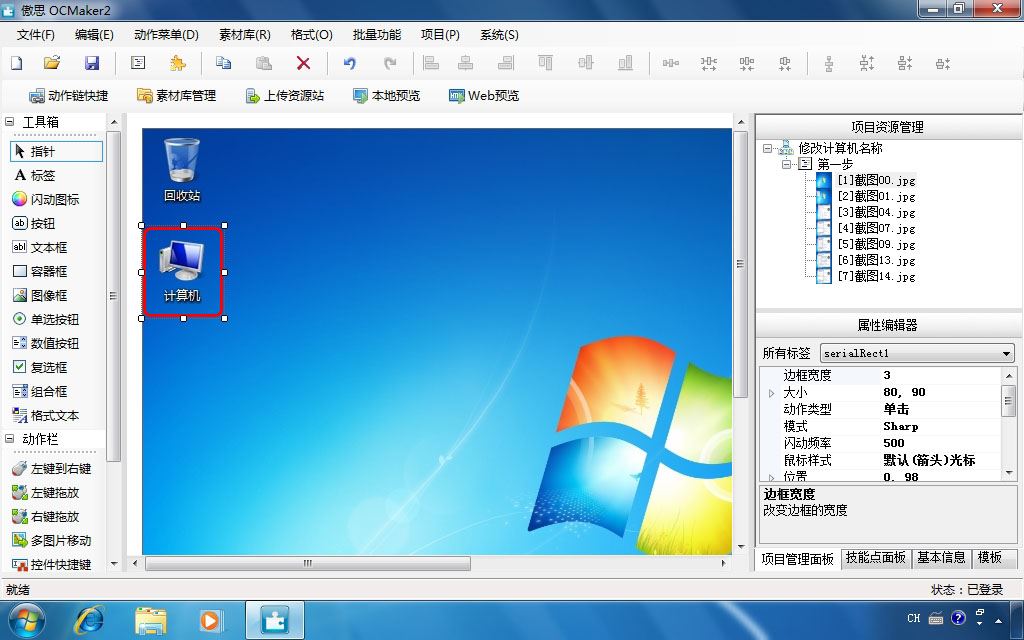Select the 复选框 checkbox tool

pyautogui.click(x=40, y=367)
